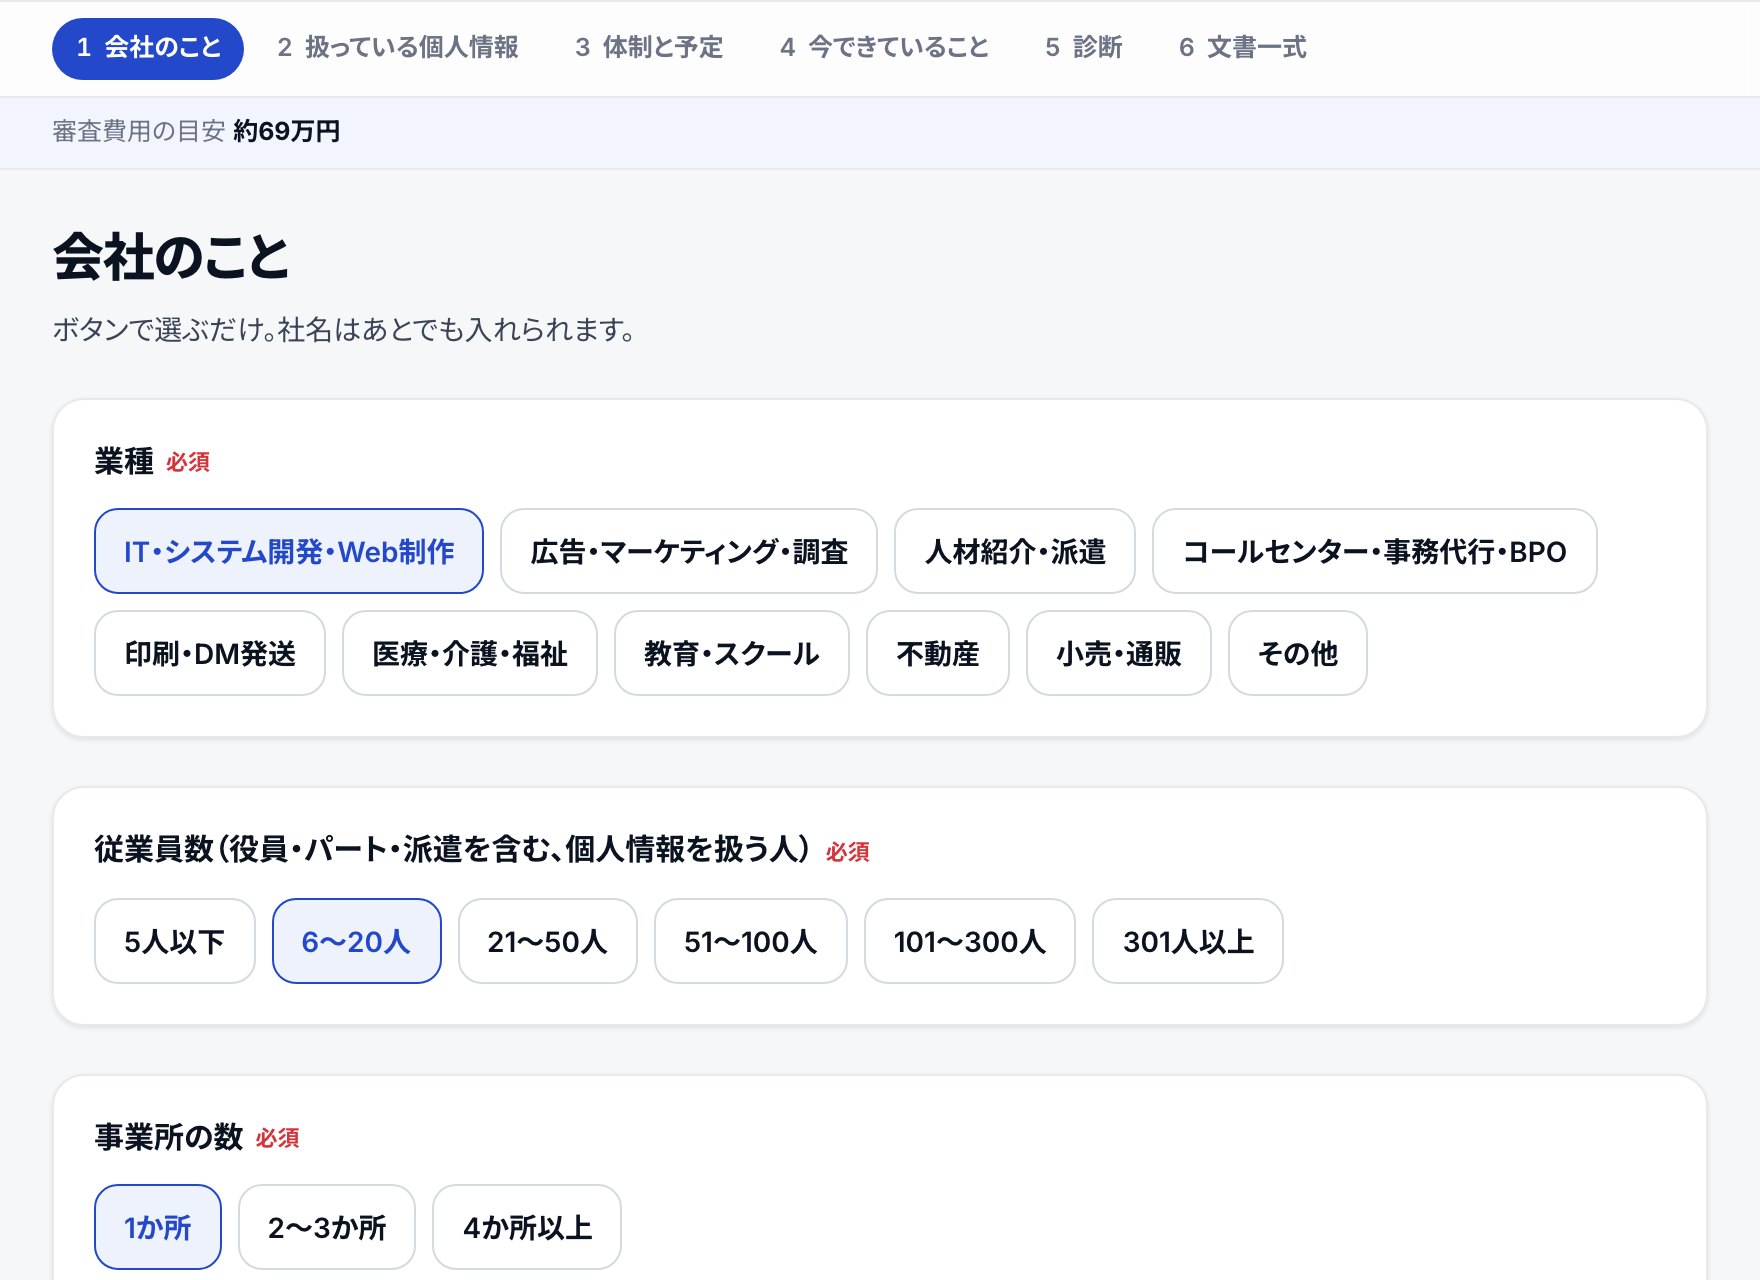Open step 6 文書一式

(x=1243, y=48)
